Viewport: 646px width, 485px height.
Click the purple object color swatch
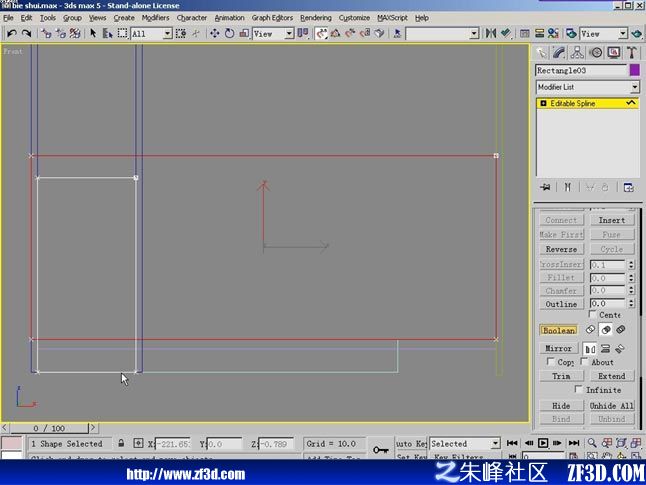[x=634, y=70]
